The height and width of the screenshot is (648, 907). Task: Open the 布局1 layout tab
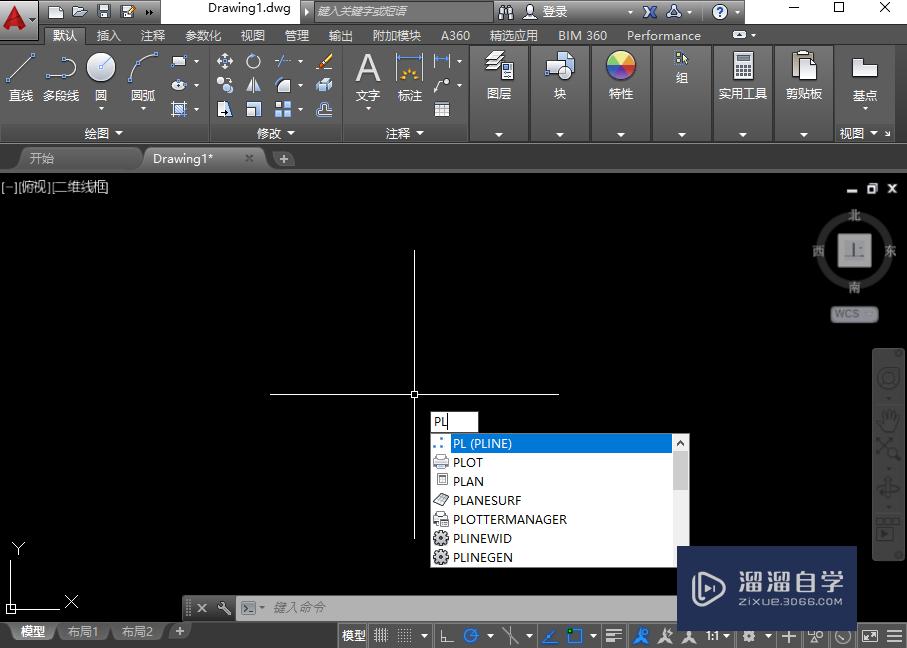click(84, 631)
